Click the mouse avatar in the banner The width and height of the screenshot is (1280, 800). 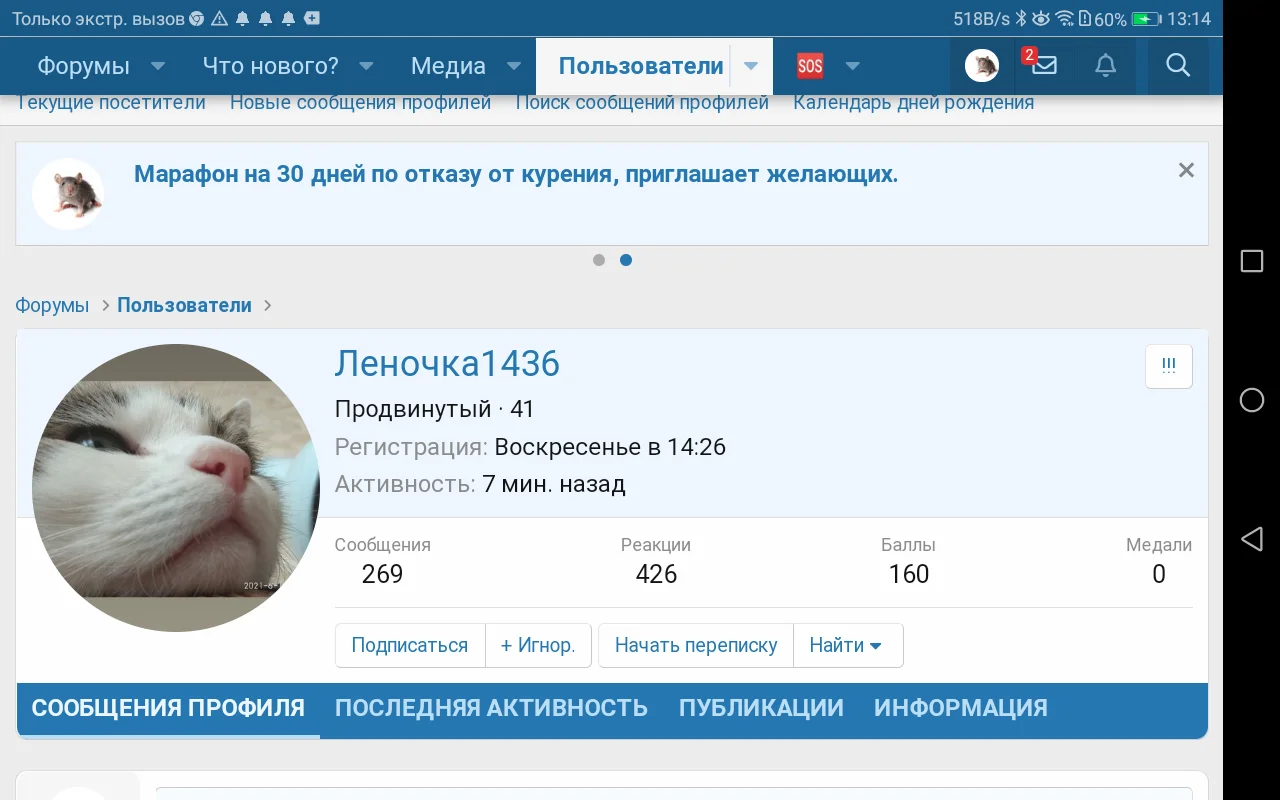coord(68,193)
